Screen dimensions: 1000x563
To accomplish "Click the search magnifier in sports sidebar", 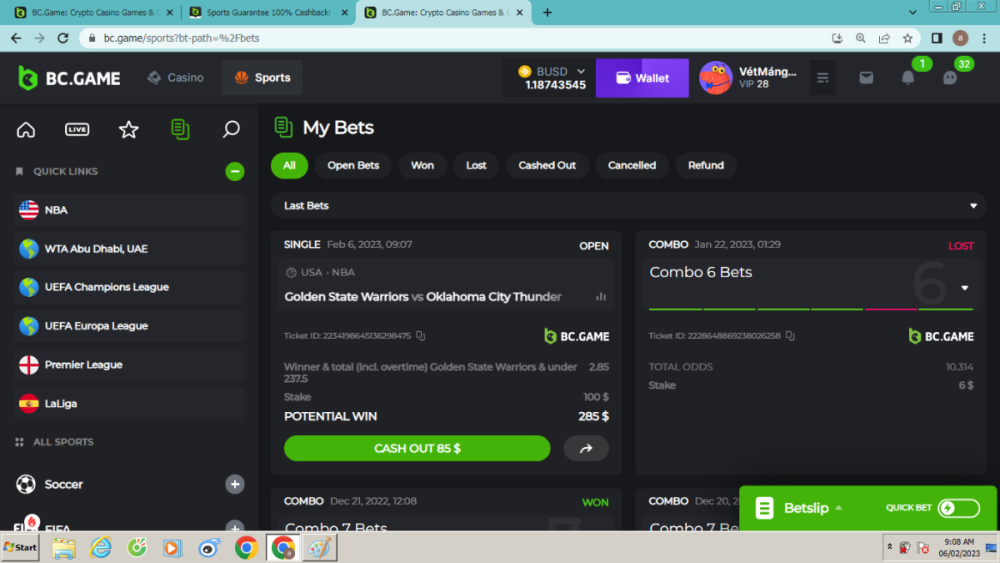I will [231, 129].
